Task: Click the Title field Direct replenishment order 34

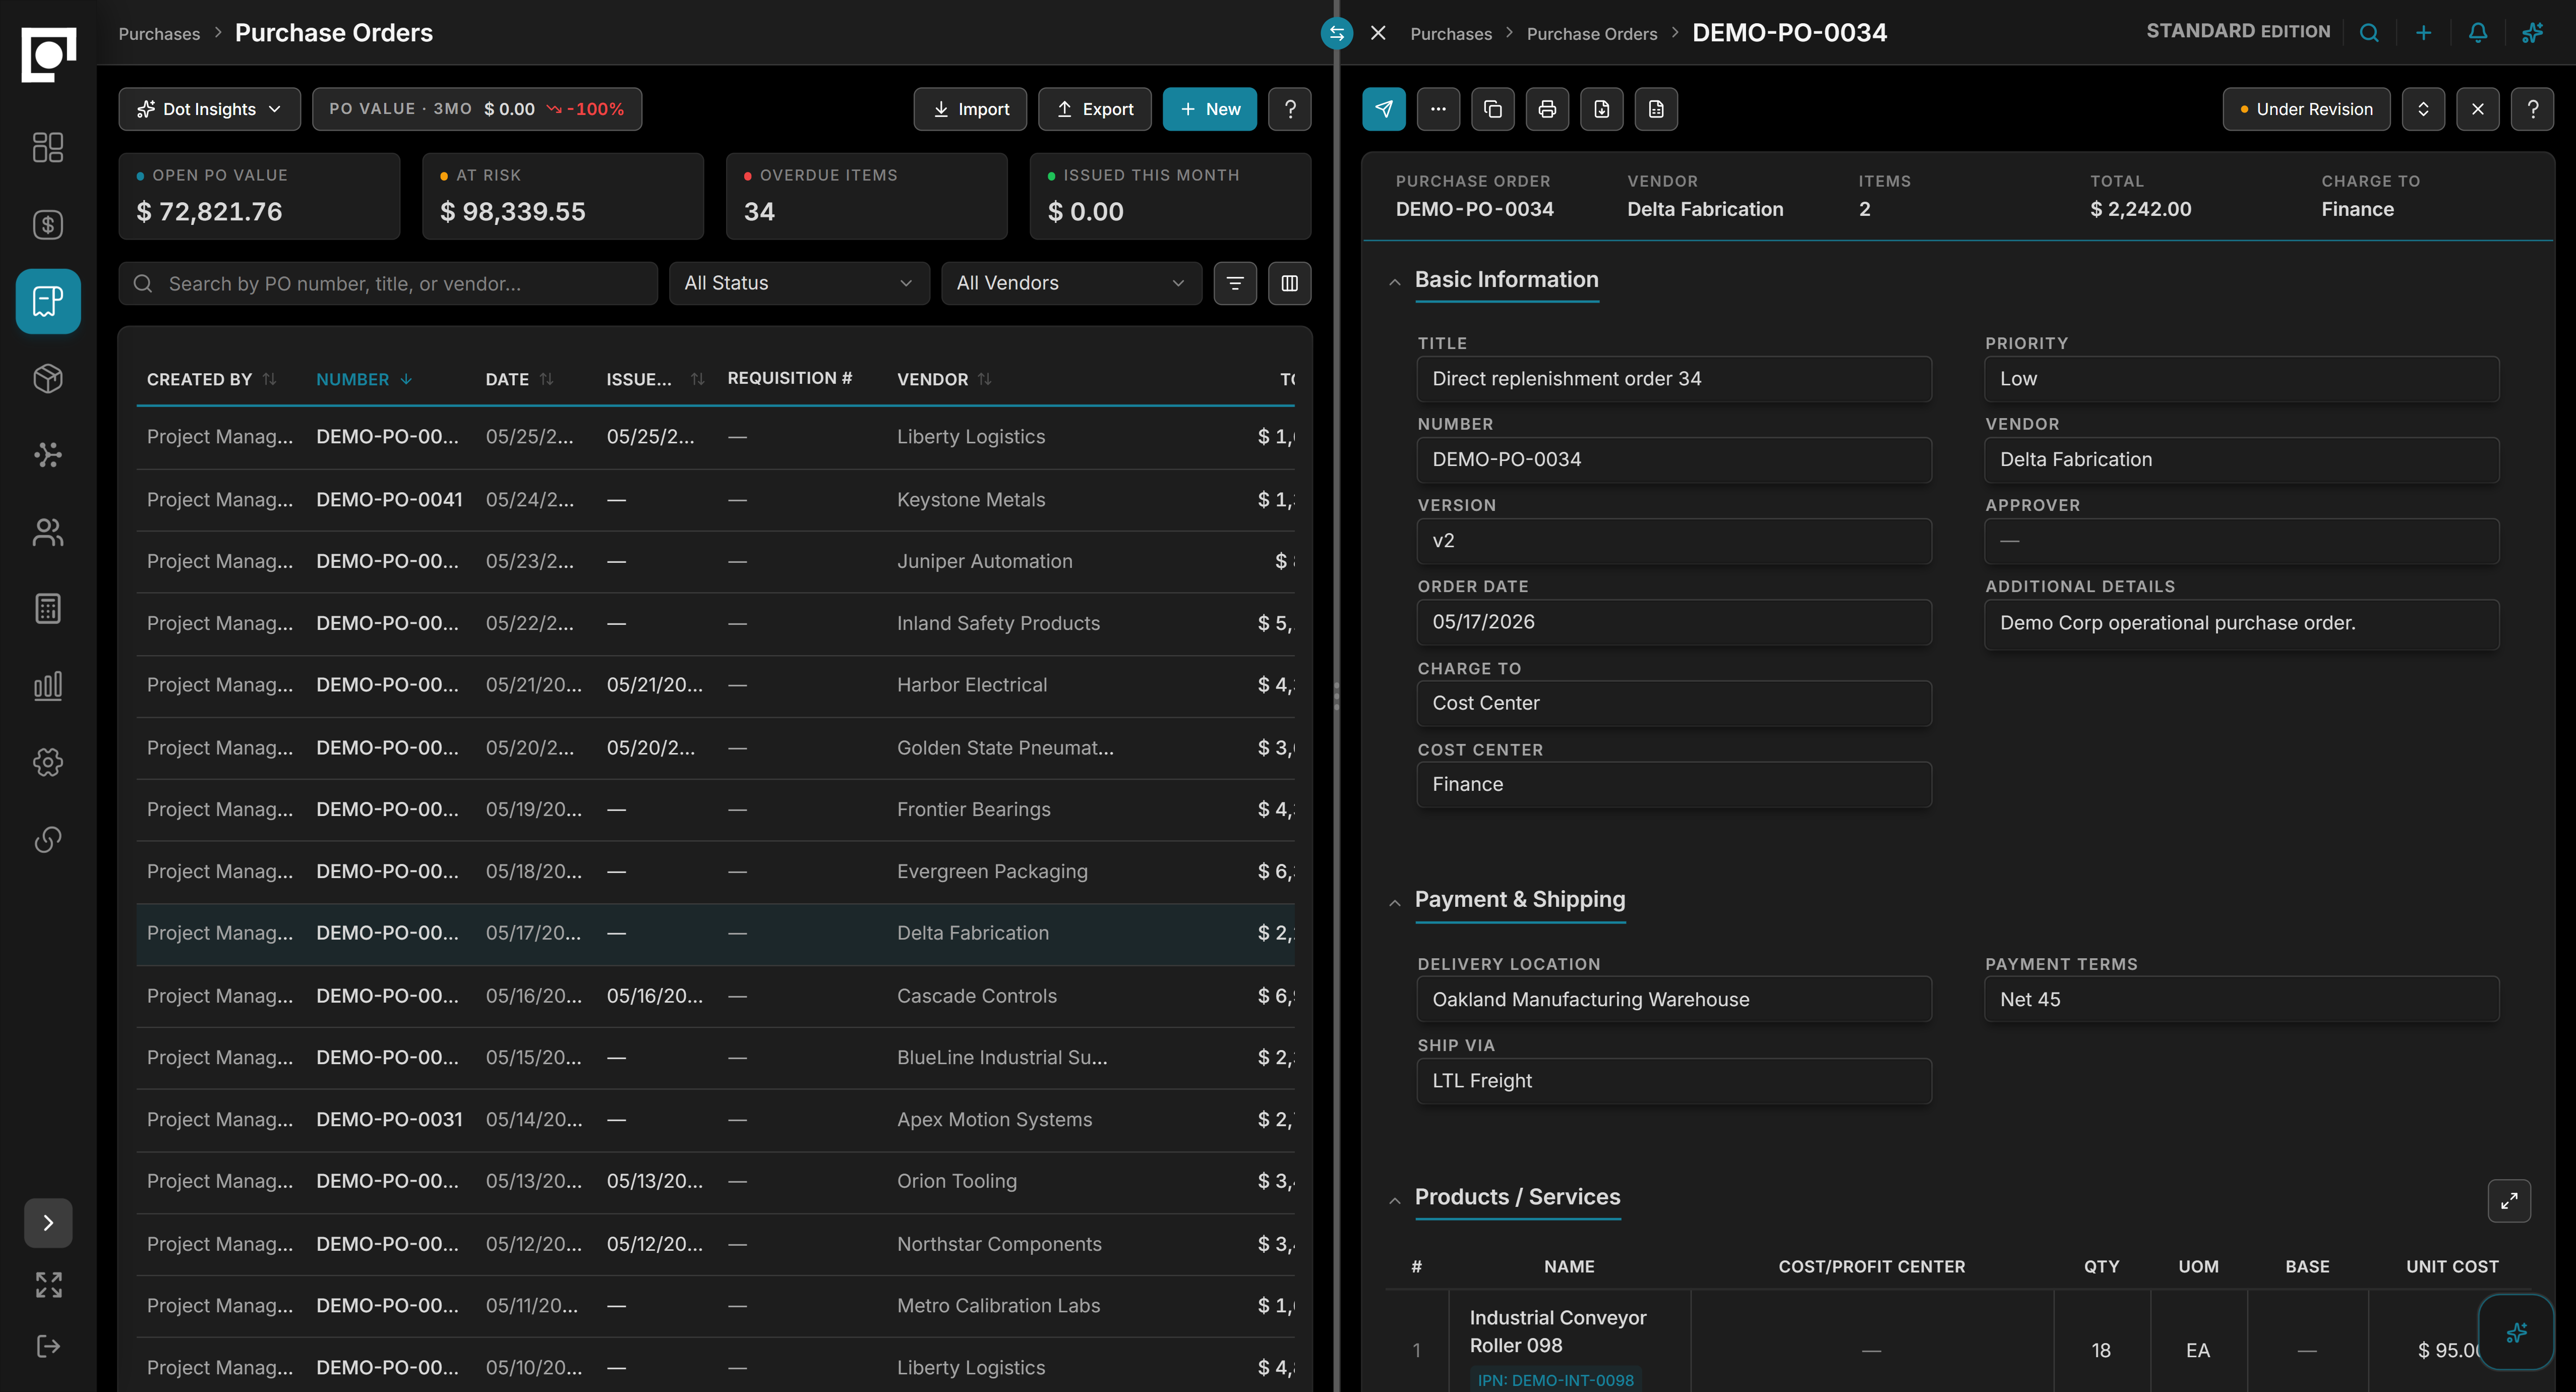Action: [x=1674, y=379]
